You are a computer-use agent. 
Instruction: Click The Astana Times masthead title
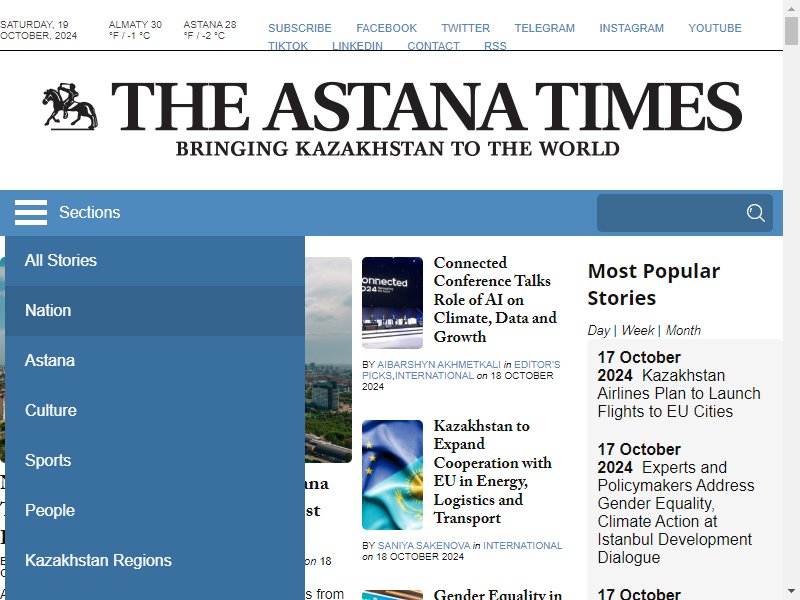426,106
